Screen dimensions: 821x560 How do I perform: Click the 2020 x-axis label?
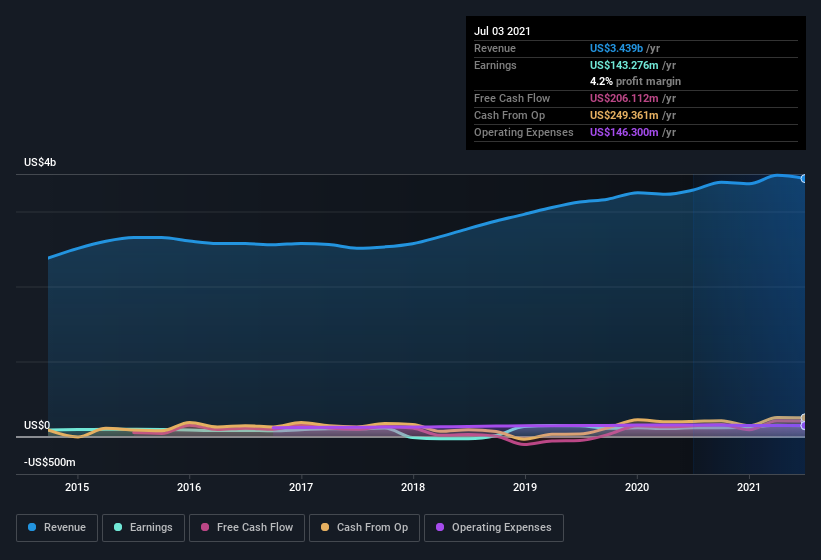637,487
